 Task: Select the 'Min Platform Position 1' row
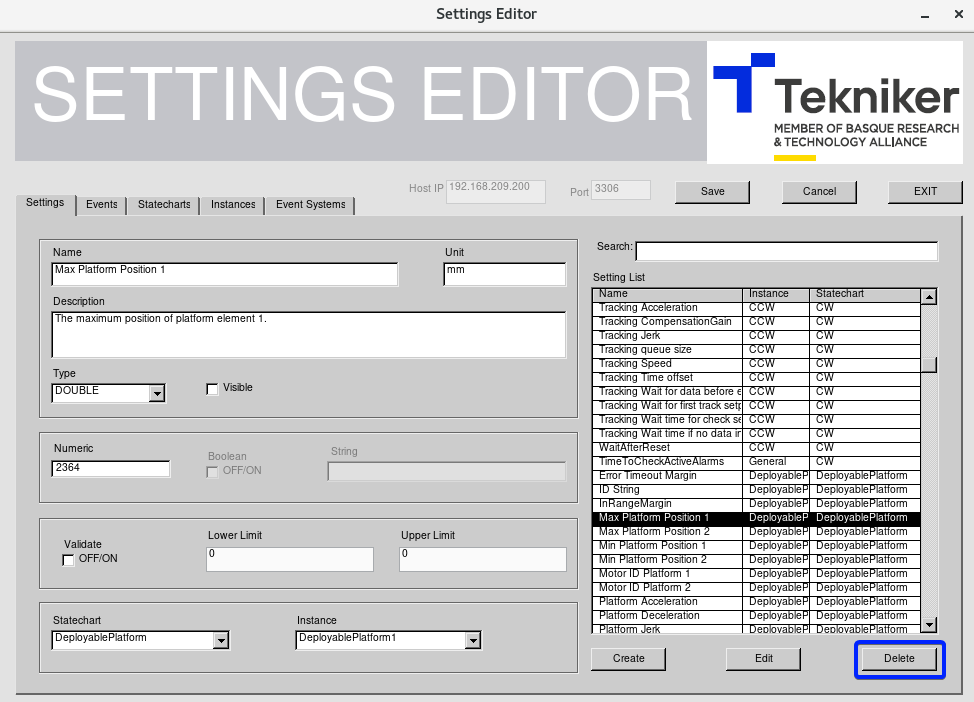click(757, 546)
